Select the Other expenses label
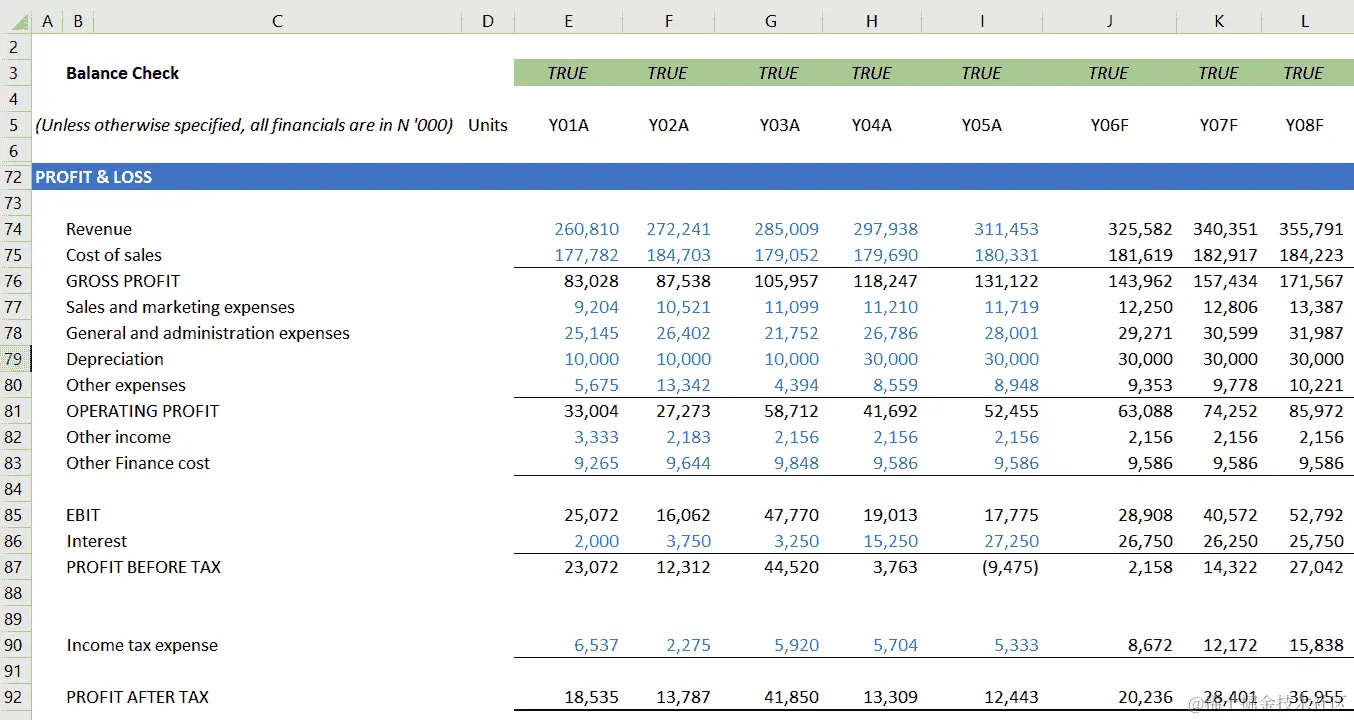Image resolution: width=1354 pixels, height=720 pixels. (x=126, y=385)
